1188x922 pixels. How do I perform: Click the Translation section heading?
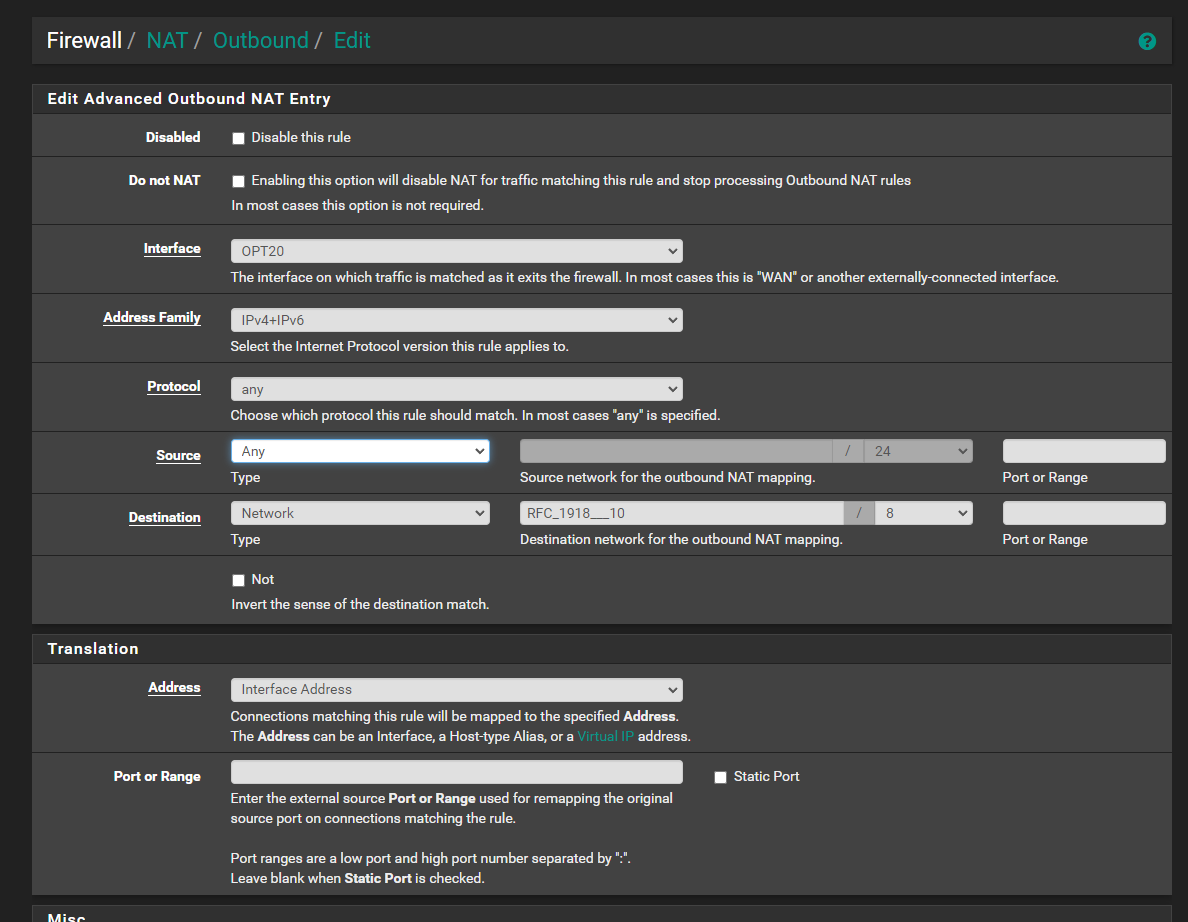coord(93,649)
